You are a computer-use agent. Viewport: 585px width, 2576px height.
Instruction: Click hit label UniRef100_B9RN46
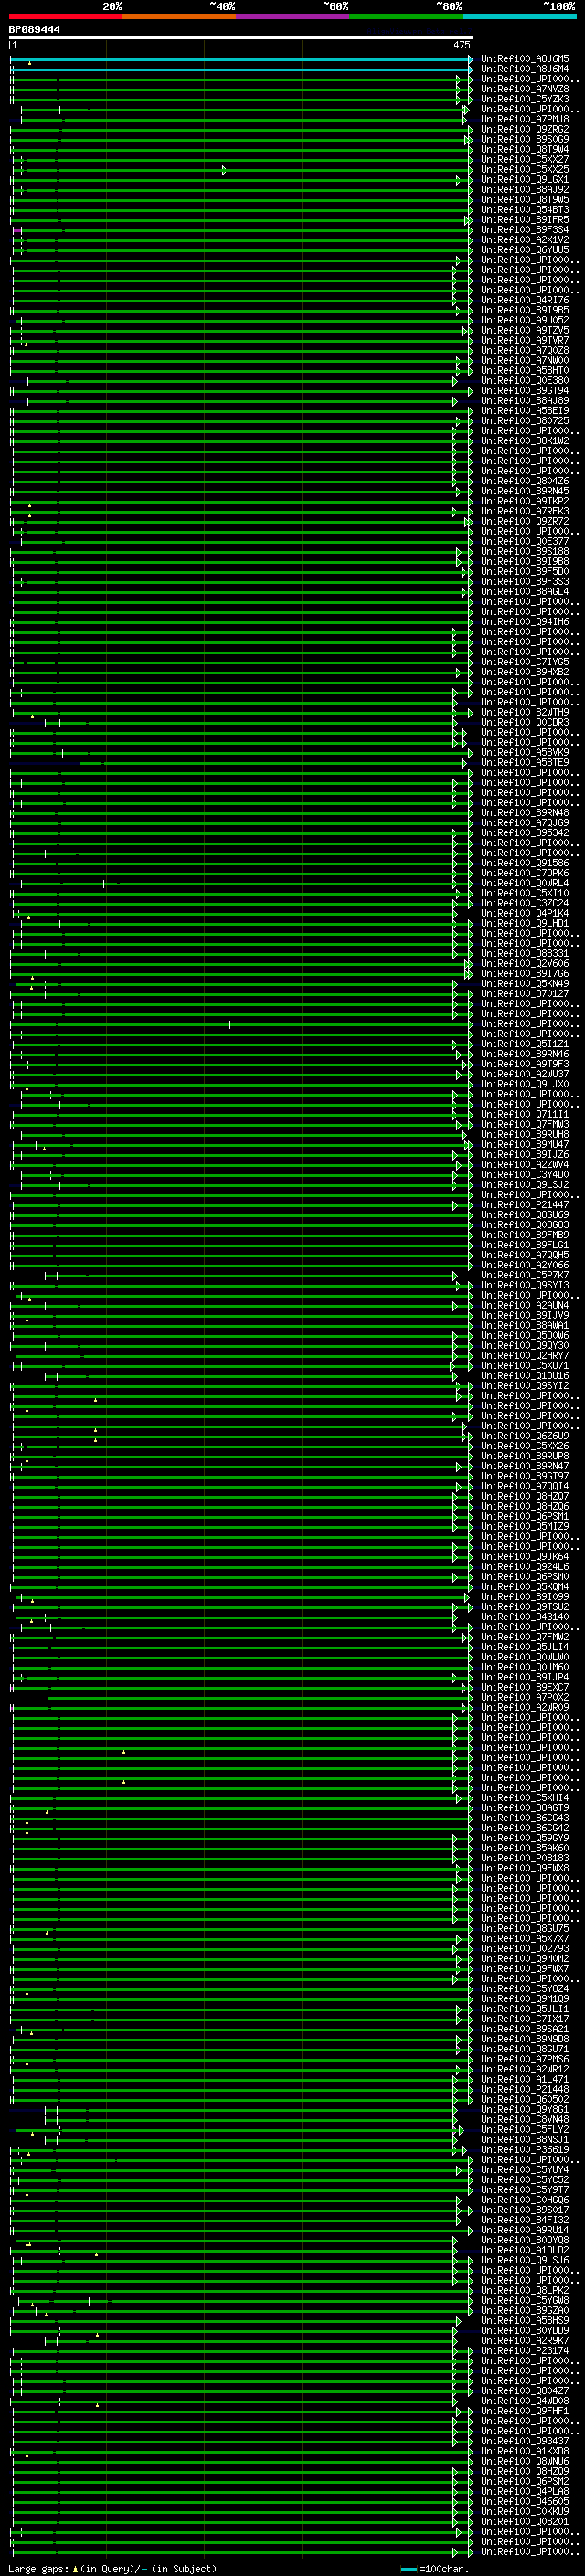(525, 1054)
